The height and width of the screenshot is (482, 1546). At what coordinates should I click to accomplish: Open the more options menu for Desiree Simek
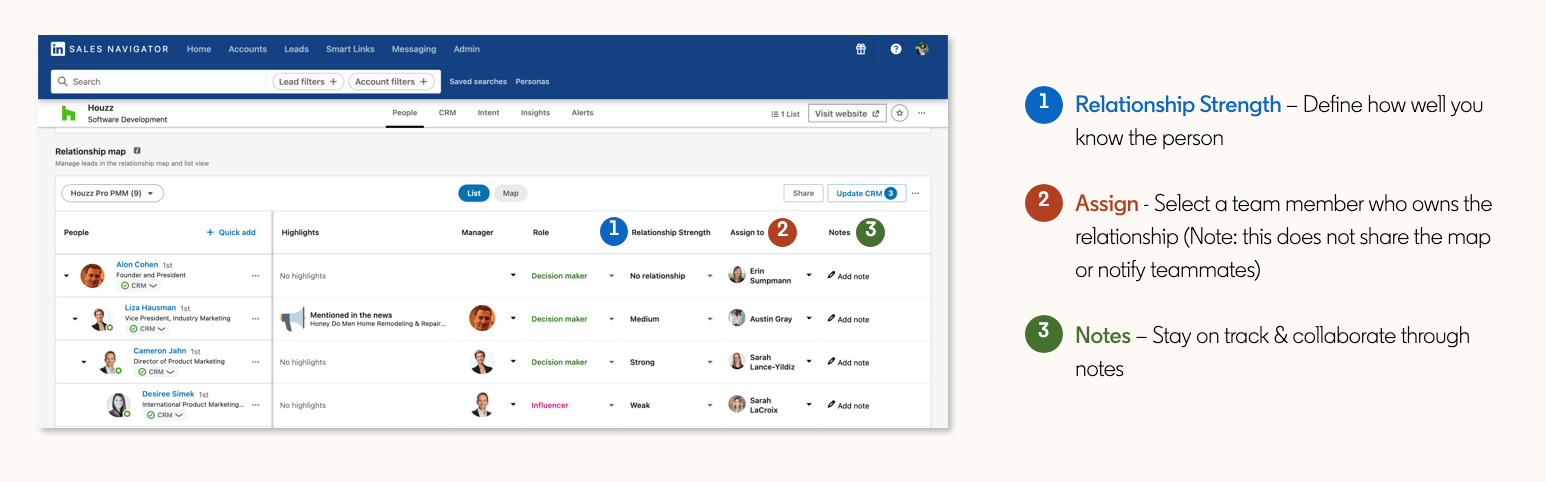256,405
